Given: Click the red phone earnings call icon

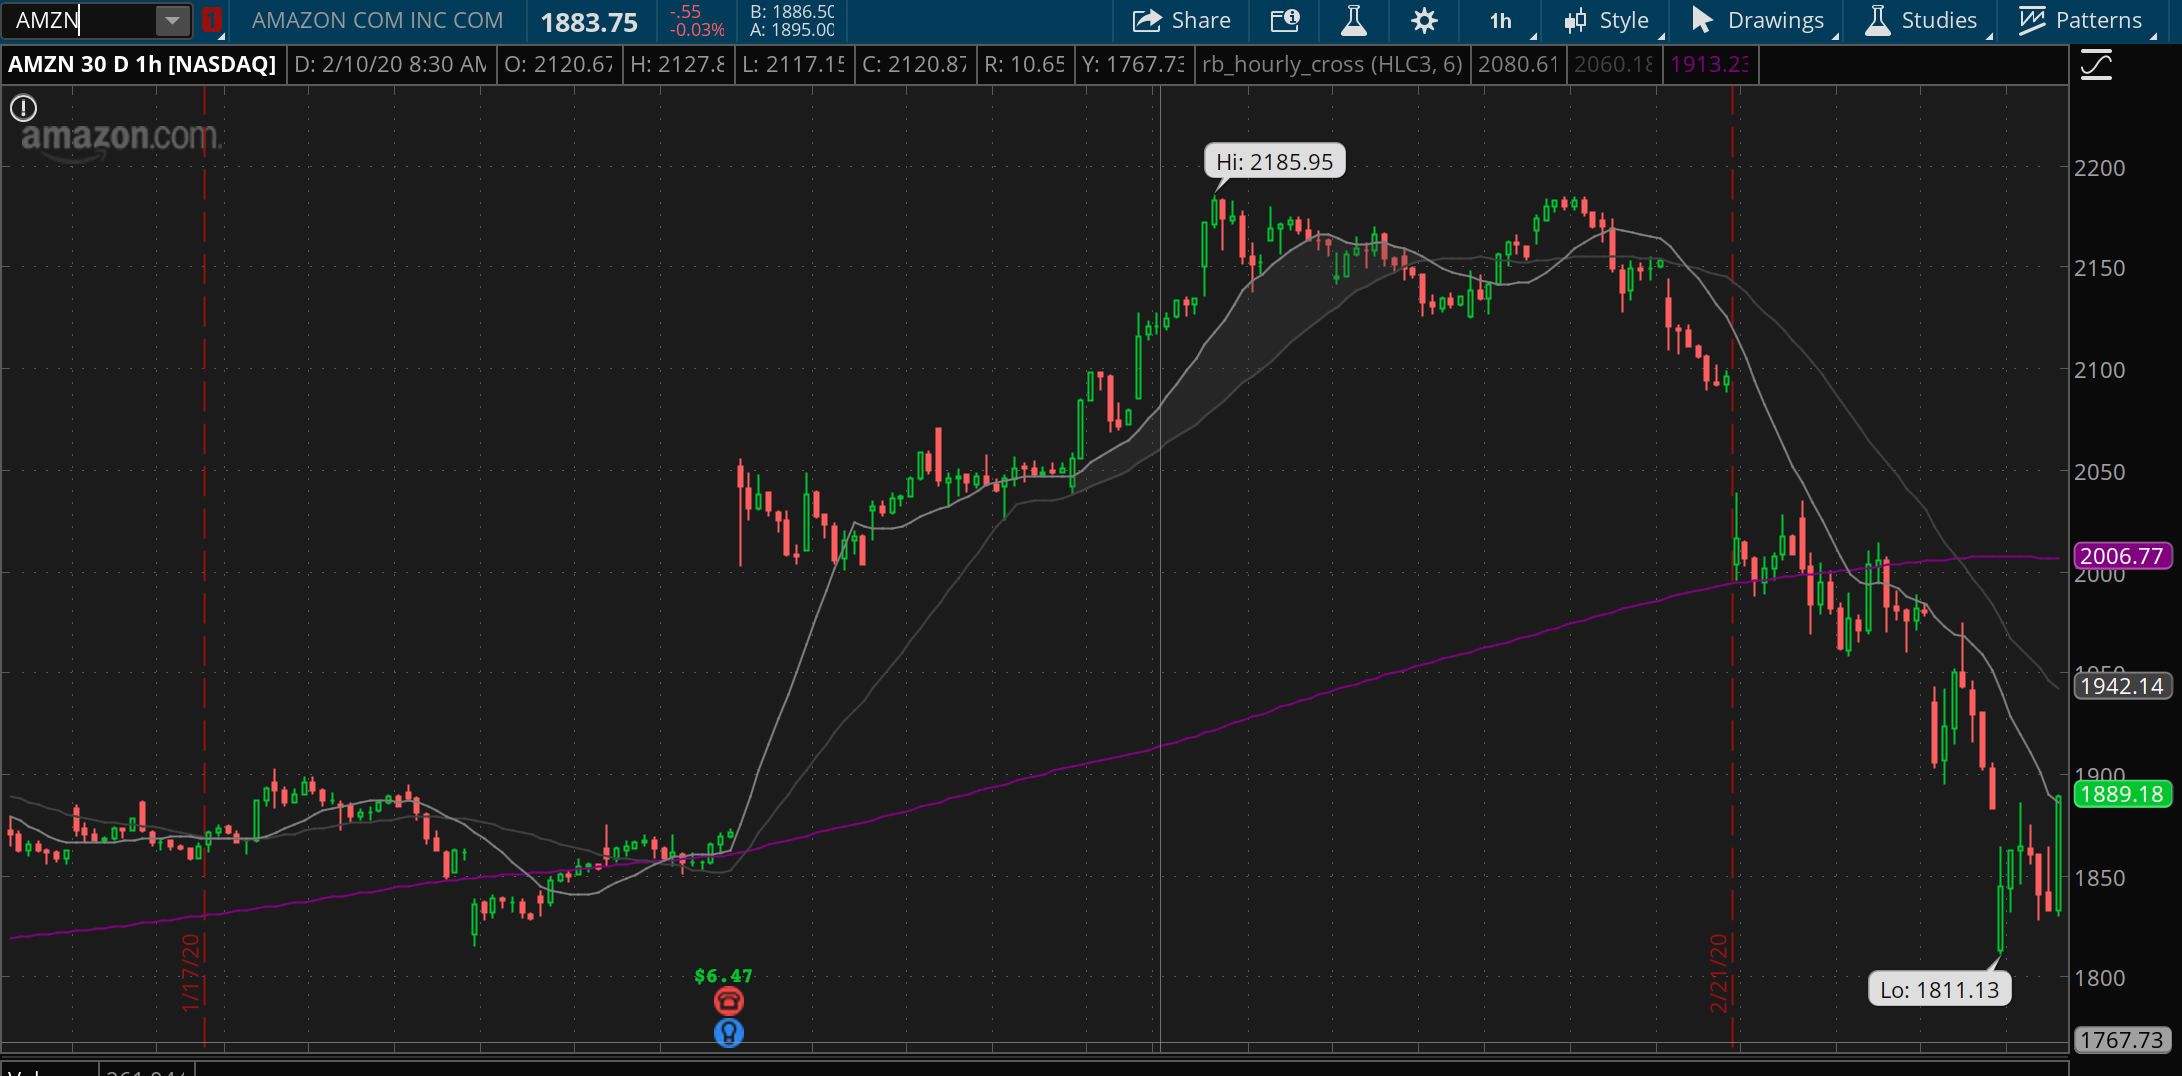Looking at the screenshot, I should click(x=728, y=1000).
